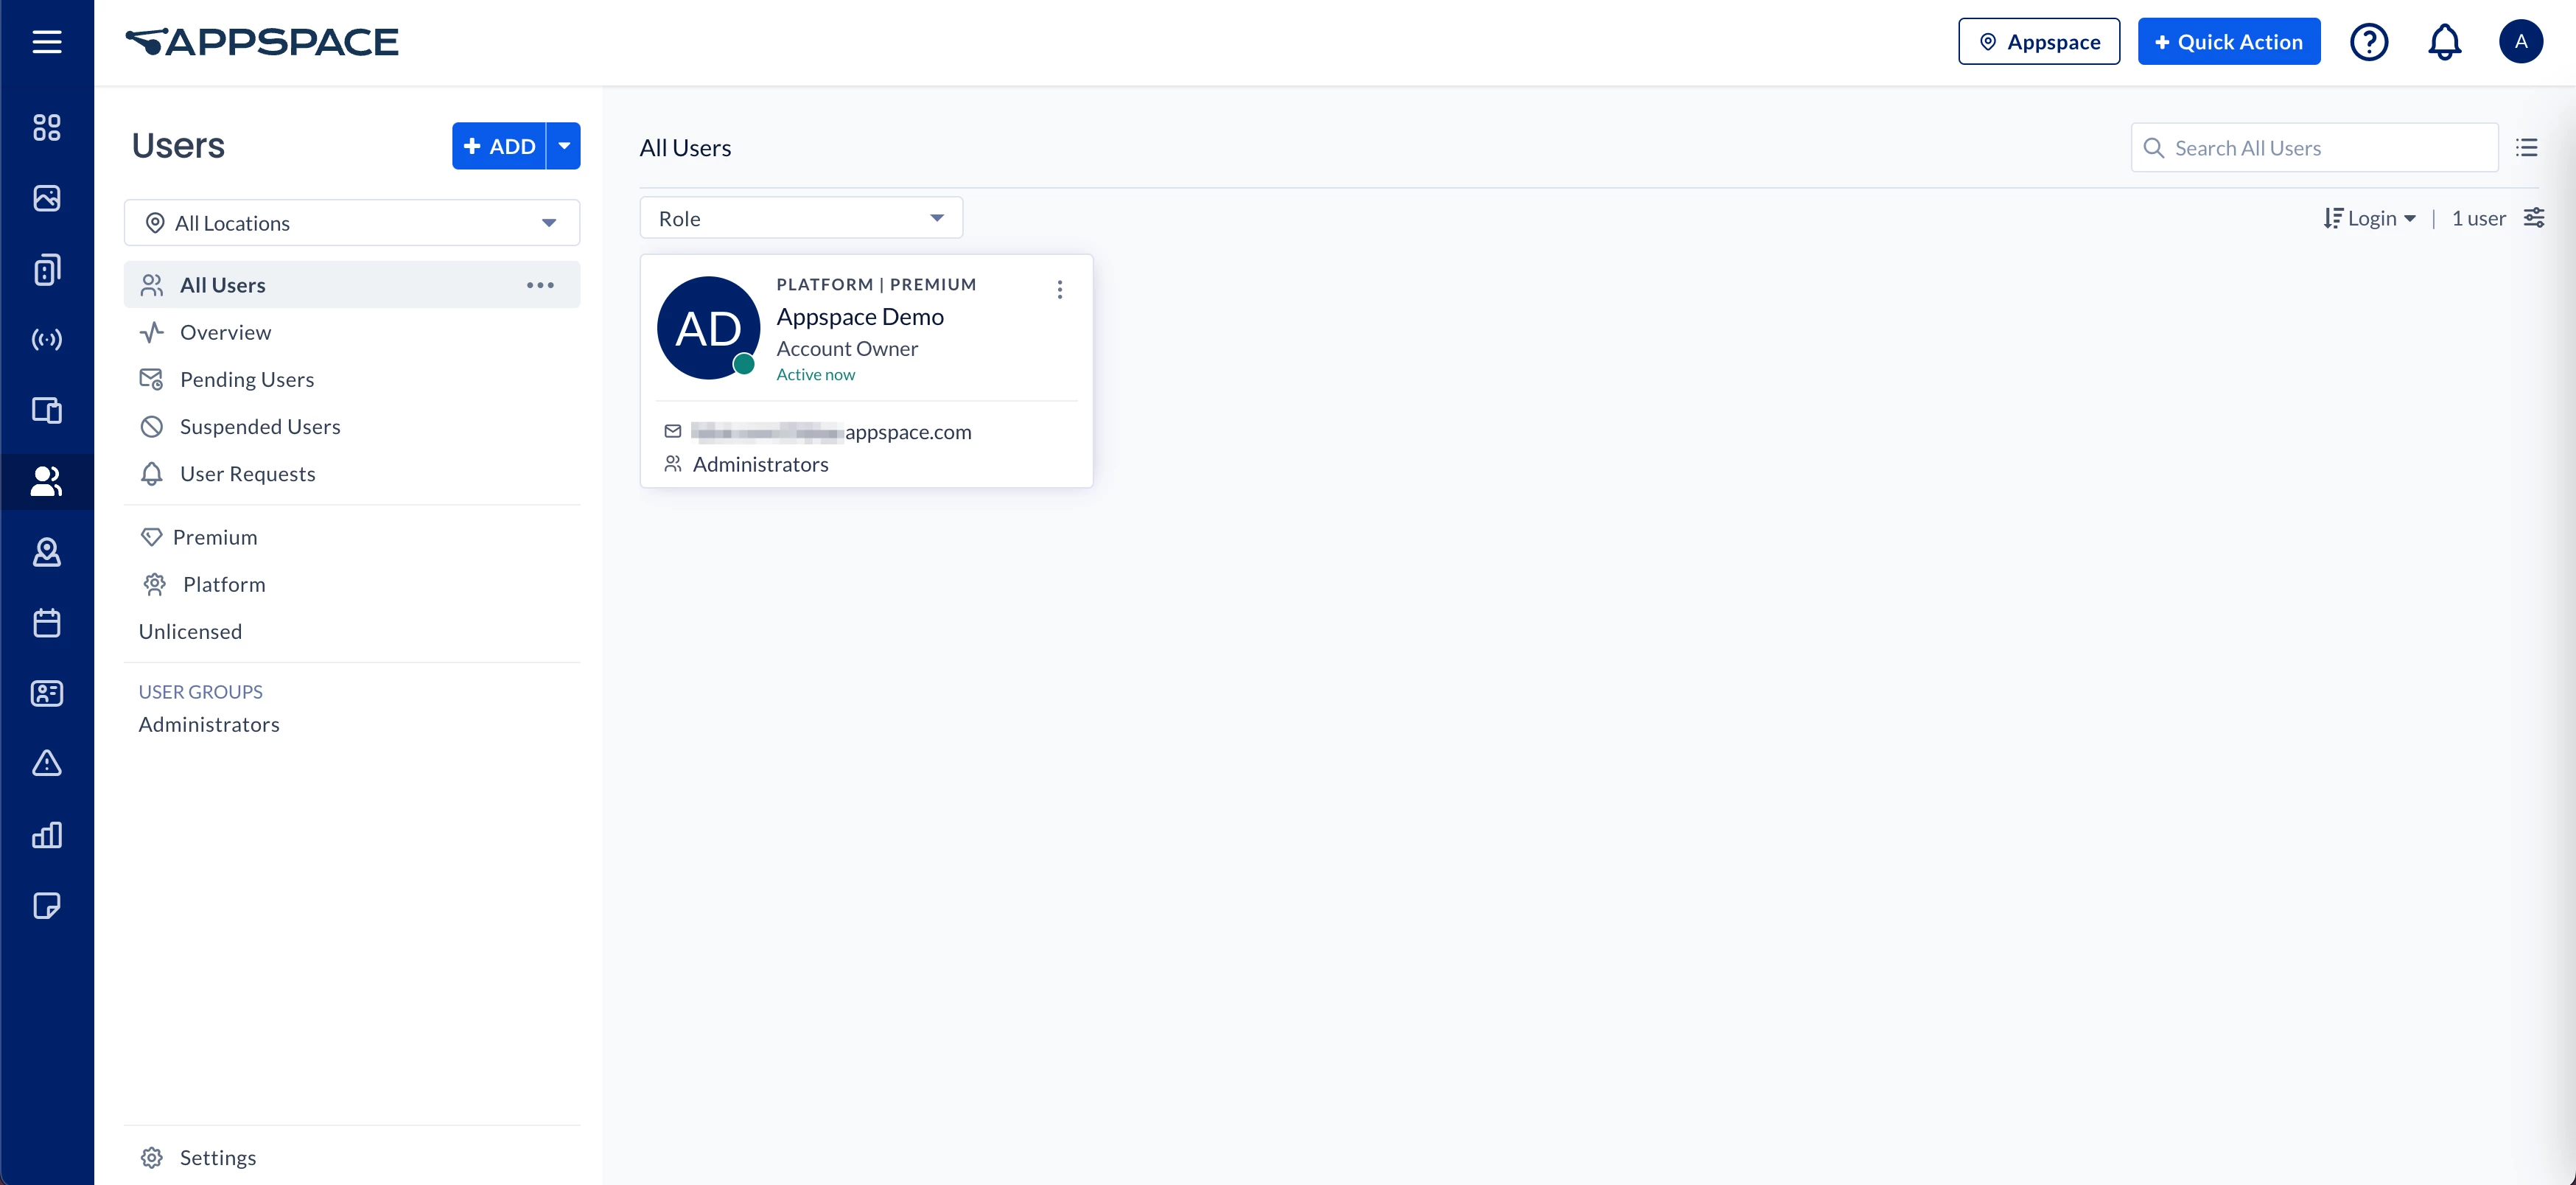Open the analytics bar chart icon

[46, 835]
